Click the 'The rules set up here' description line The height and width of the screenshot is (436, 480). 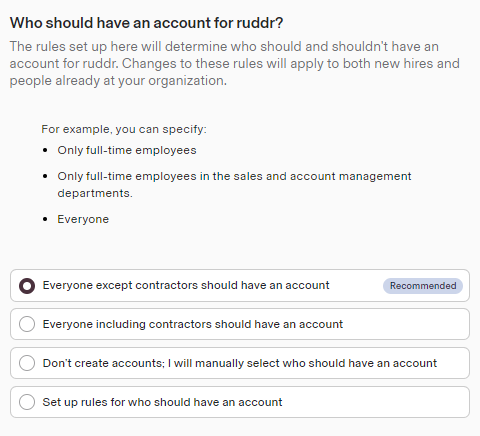pos(224,47)
